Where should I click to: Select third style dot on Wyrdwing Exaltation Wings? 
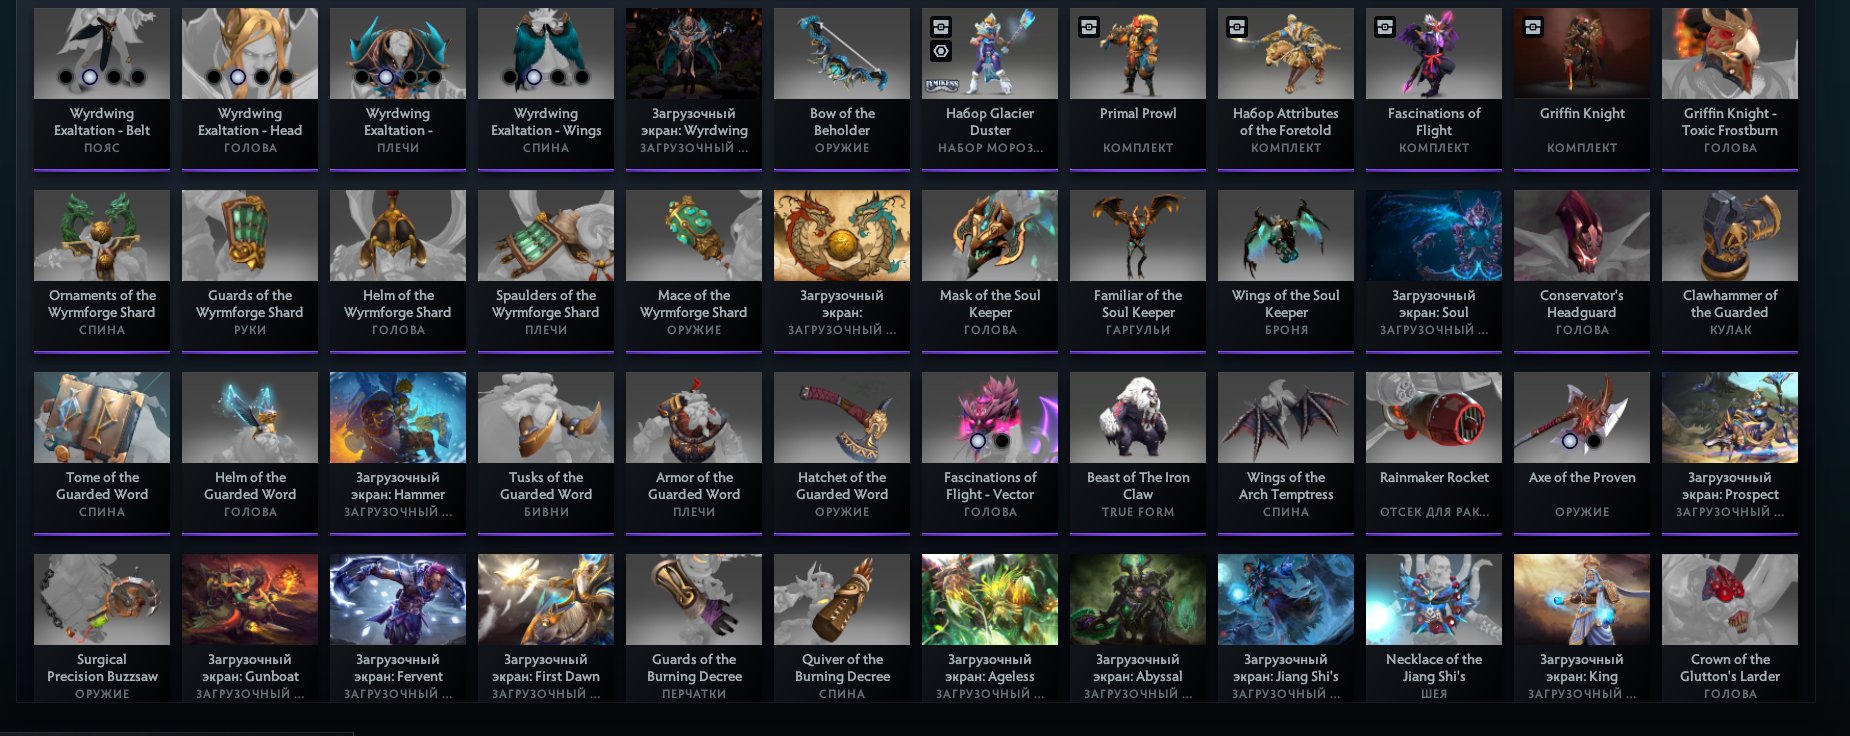click(x=558, y=77)
